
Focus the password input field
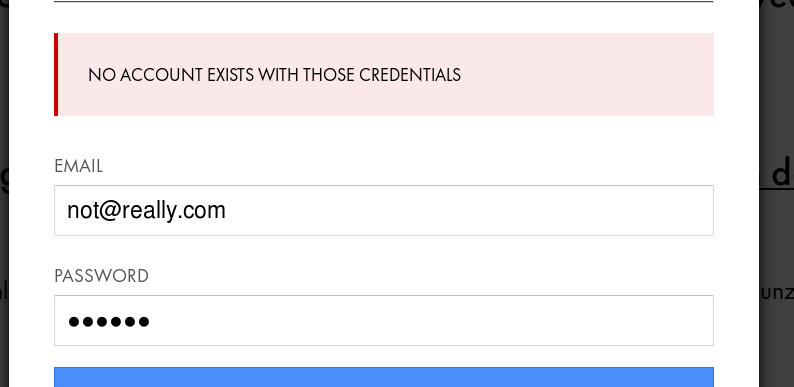(x=384, y=321)
